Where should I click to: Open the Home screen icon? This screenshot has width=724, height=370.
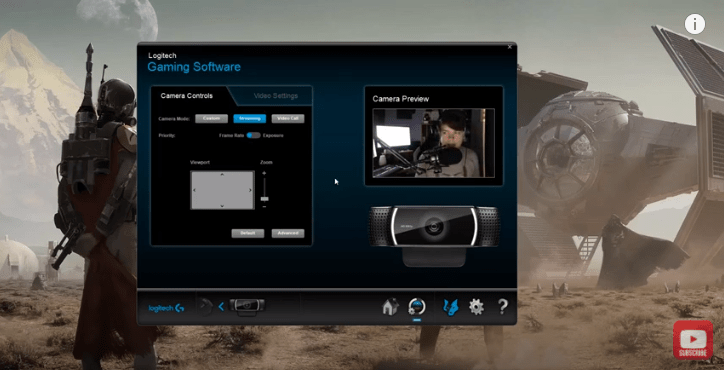[391, 306]
